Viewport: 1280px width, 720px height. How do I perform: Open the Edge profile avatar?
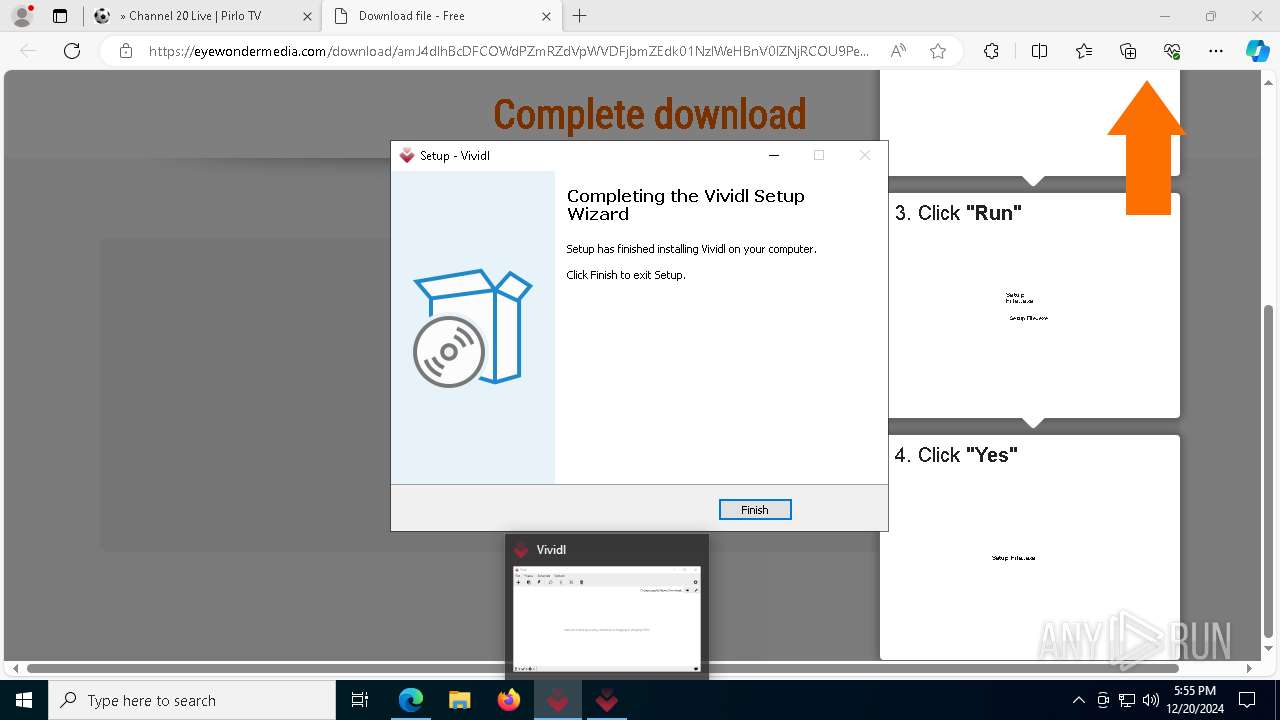click(x=22, y=16)
